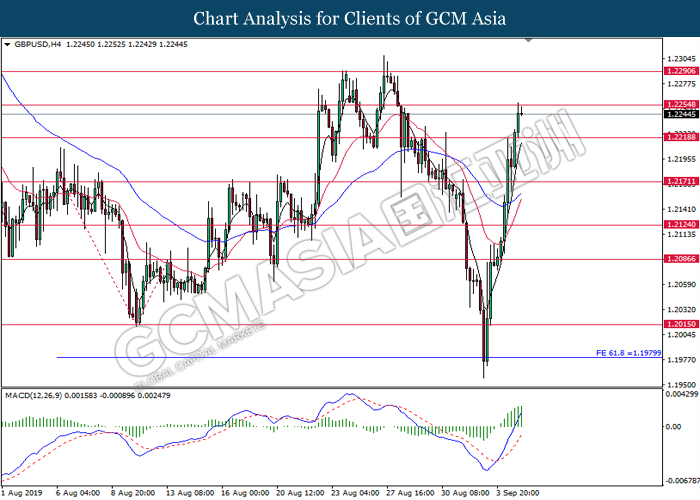Click the 1.20320 price scale value
The image size is (700, 500).
tap(681, 310)
